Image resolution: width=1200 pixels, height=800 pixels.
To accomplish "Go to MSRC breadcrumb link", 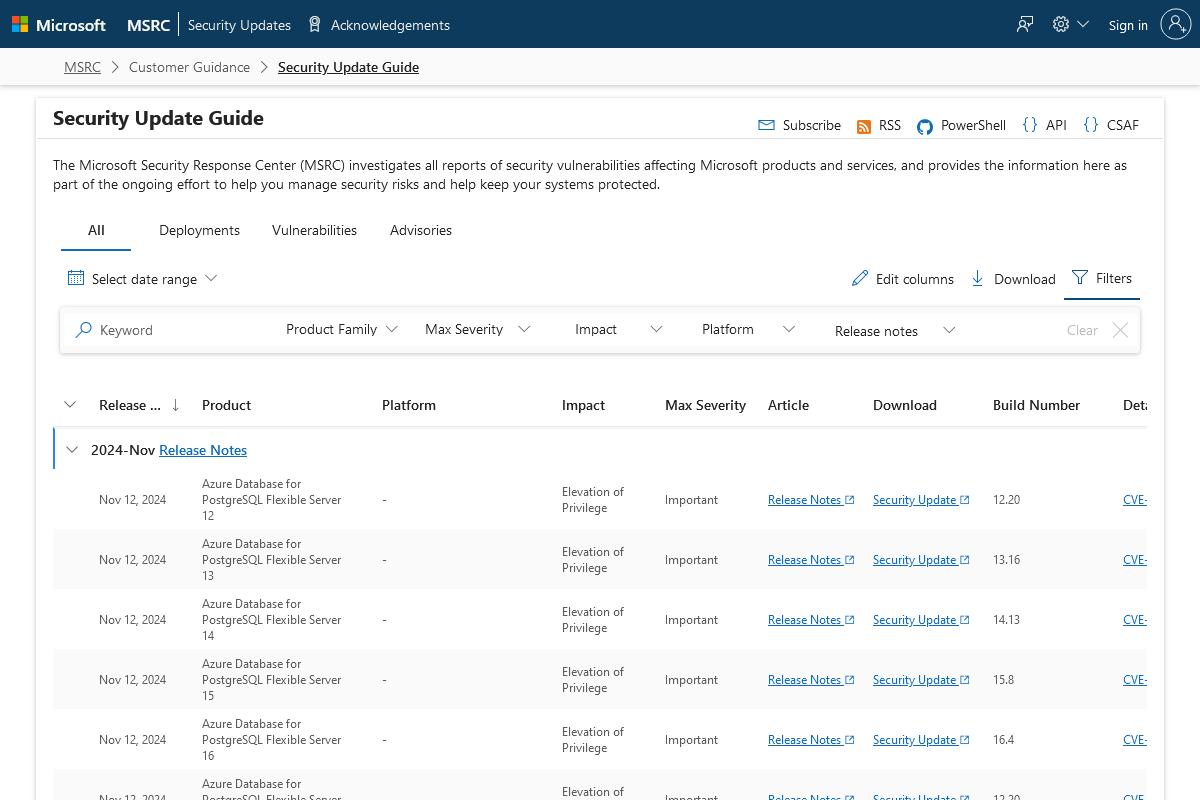I will pos(82,67).
